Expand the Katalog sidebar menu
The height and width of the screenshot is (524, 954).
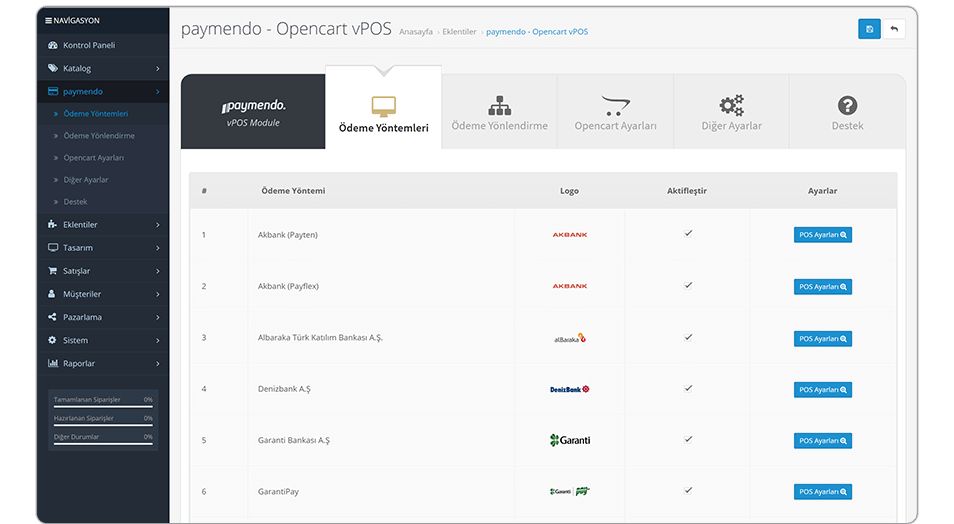coord(103,68)
